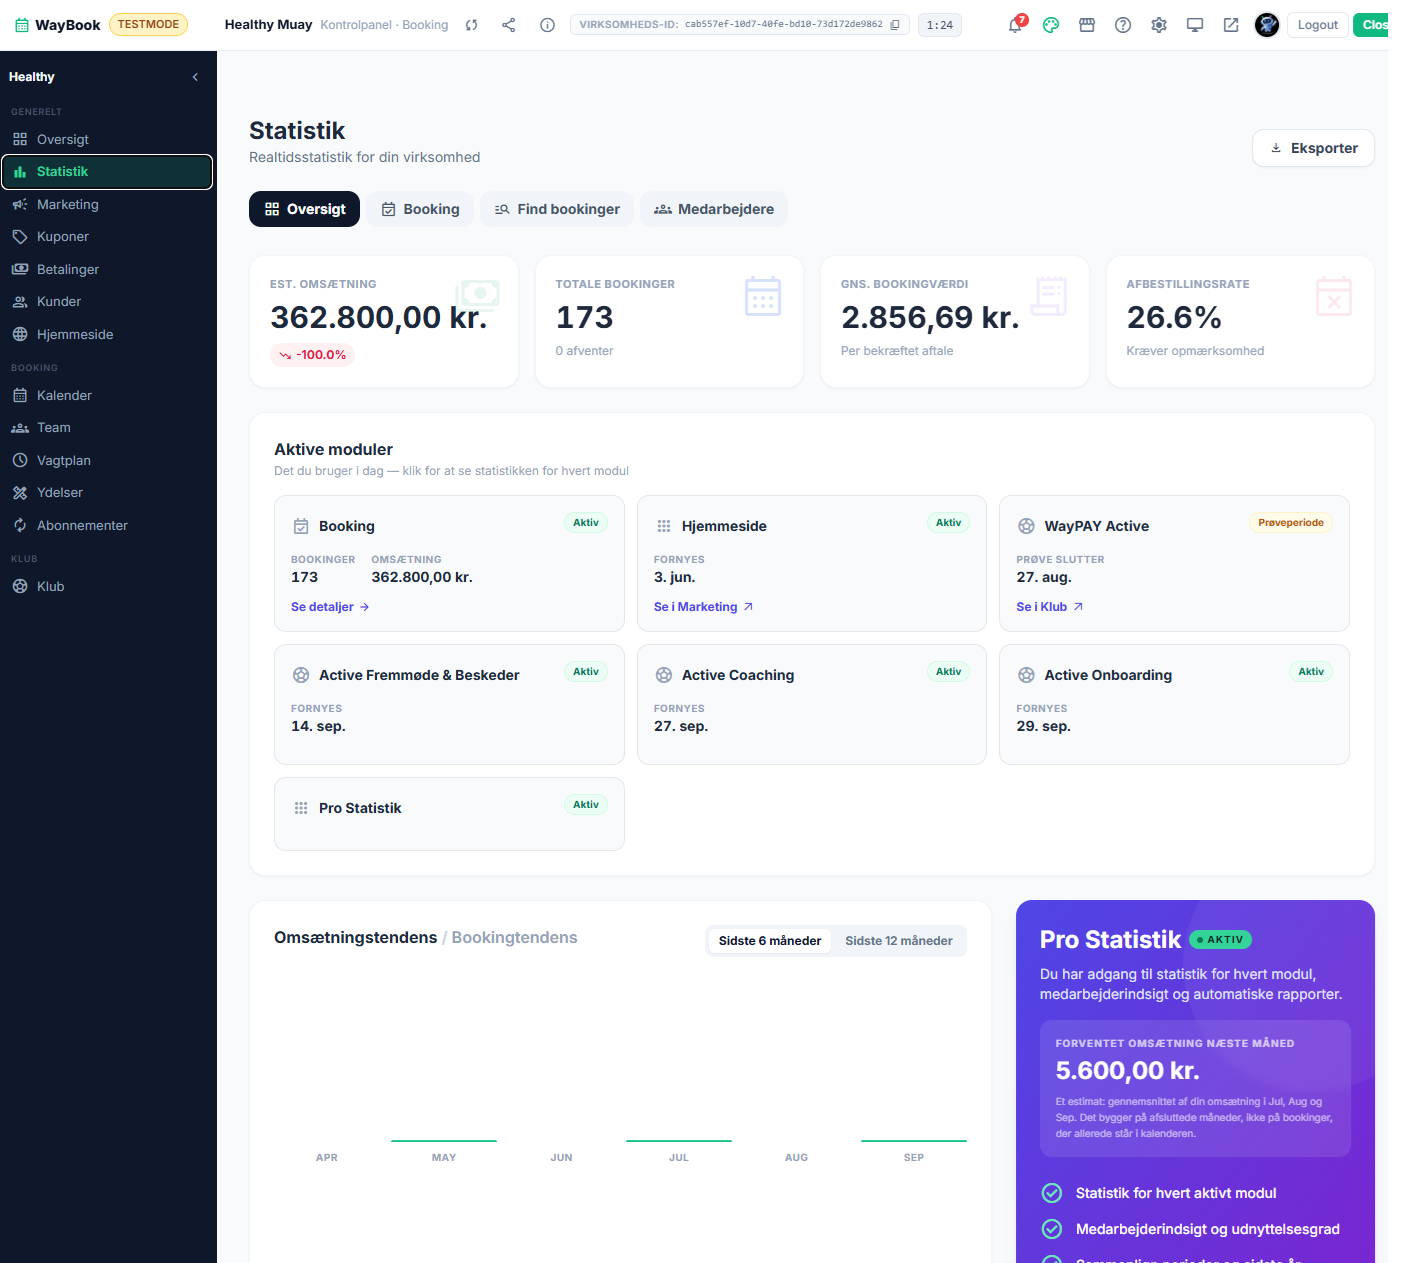
Task: Click the Prøveperiode badge on WayPAY
Action: (x=1290, y=523)
